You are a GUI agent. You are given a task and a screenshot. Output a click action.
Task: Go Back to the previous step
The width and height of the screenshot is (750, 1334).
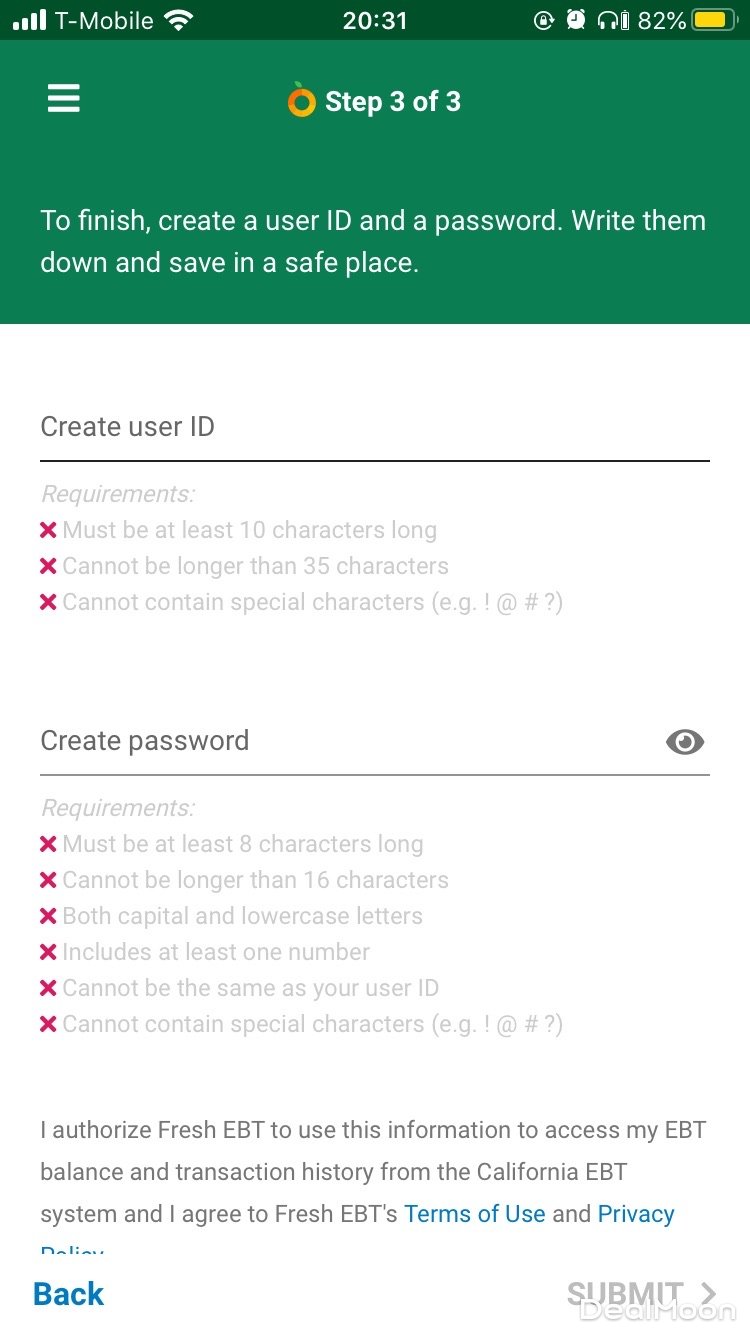(x=68, y=1294)
